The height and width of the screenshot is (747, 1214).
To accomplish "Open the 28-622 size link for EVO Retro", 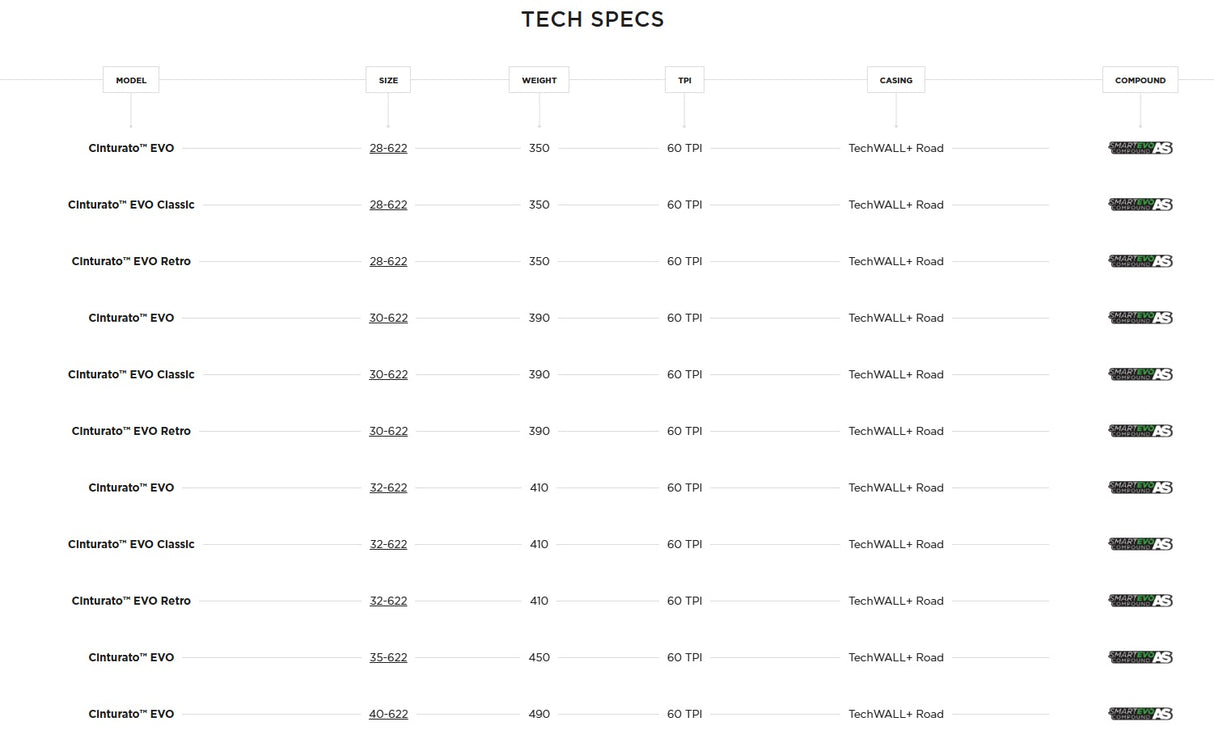I will click(388, 262).
